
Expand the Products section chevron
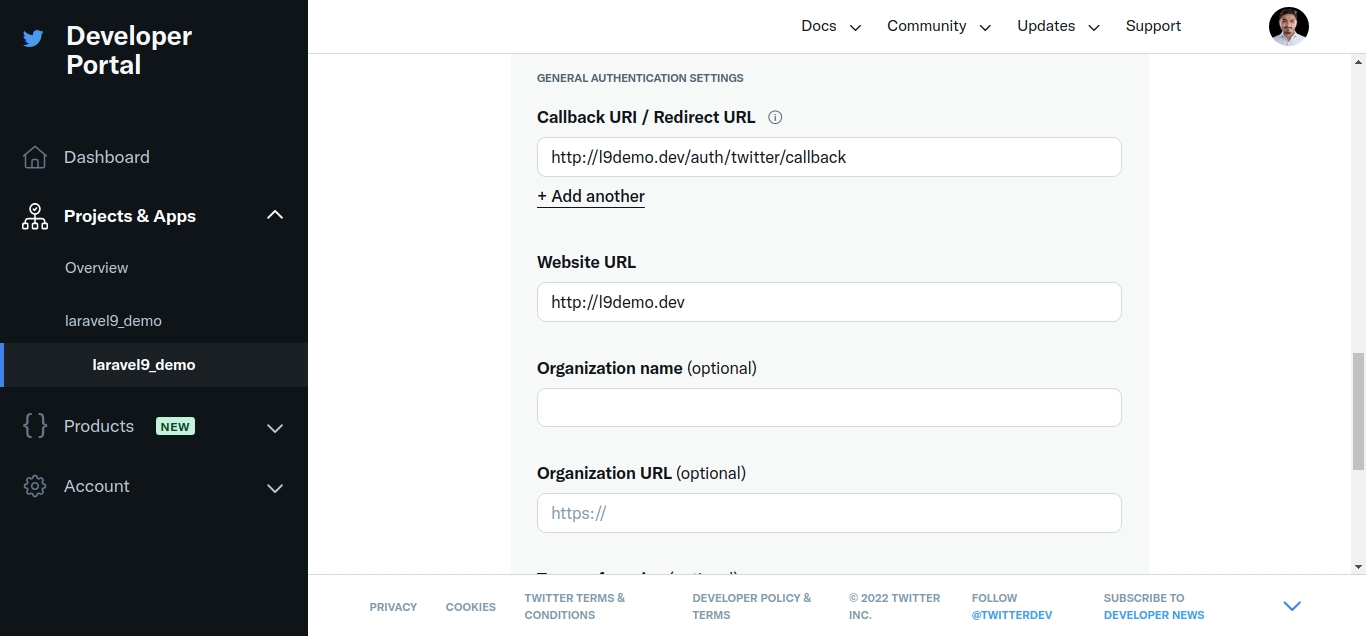275,428
